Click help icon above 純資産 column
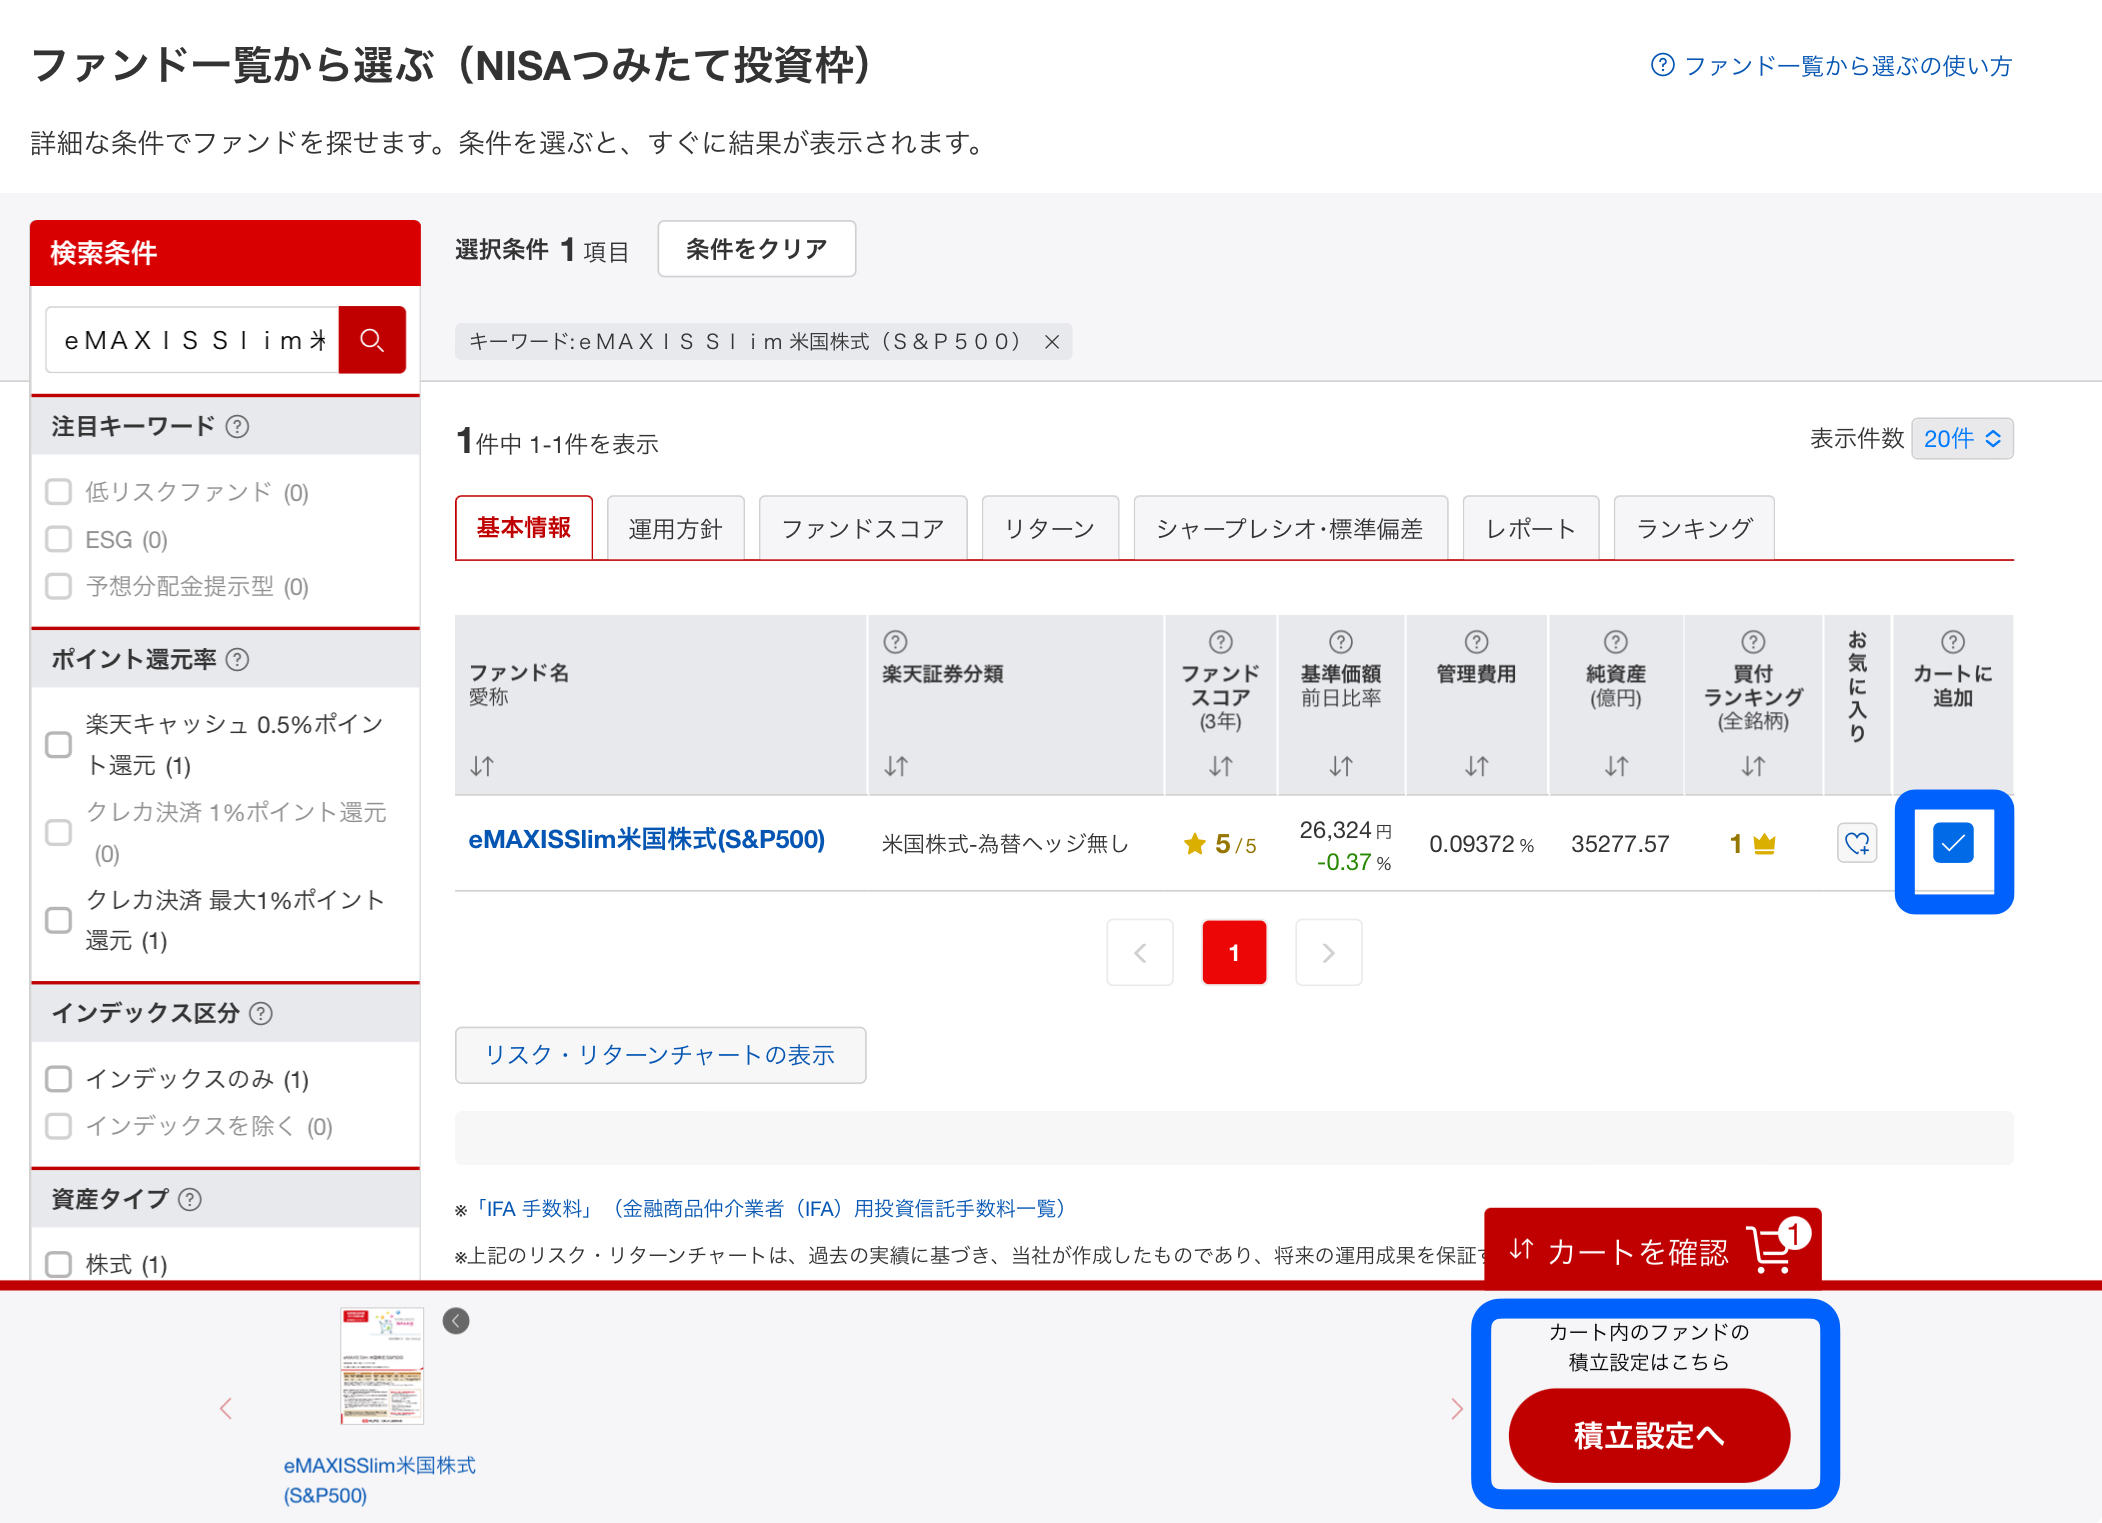Screen dimensions: 2102x1523 [x=1616, y=642]
